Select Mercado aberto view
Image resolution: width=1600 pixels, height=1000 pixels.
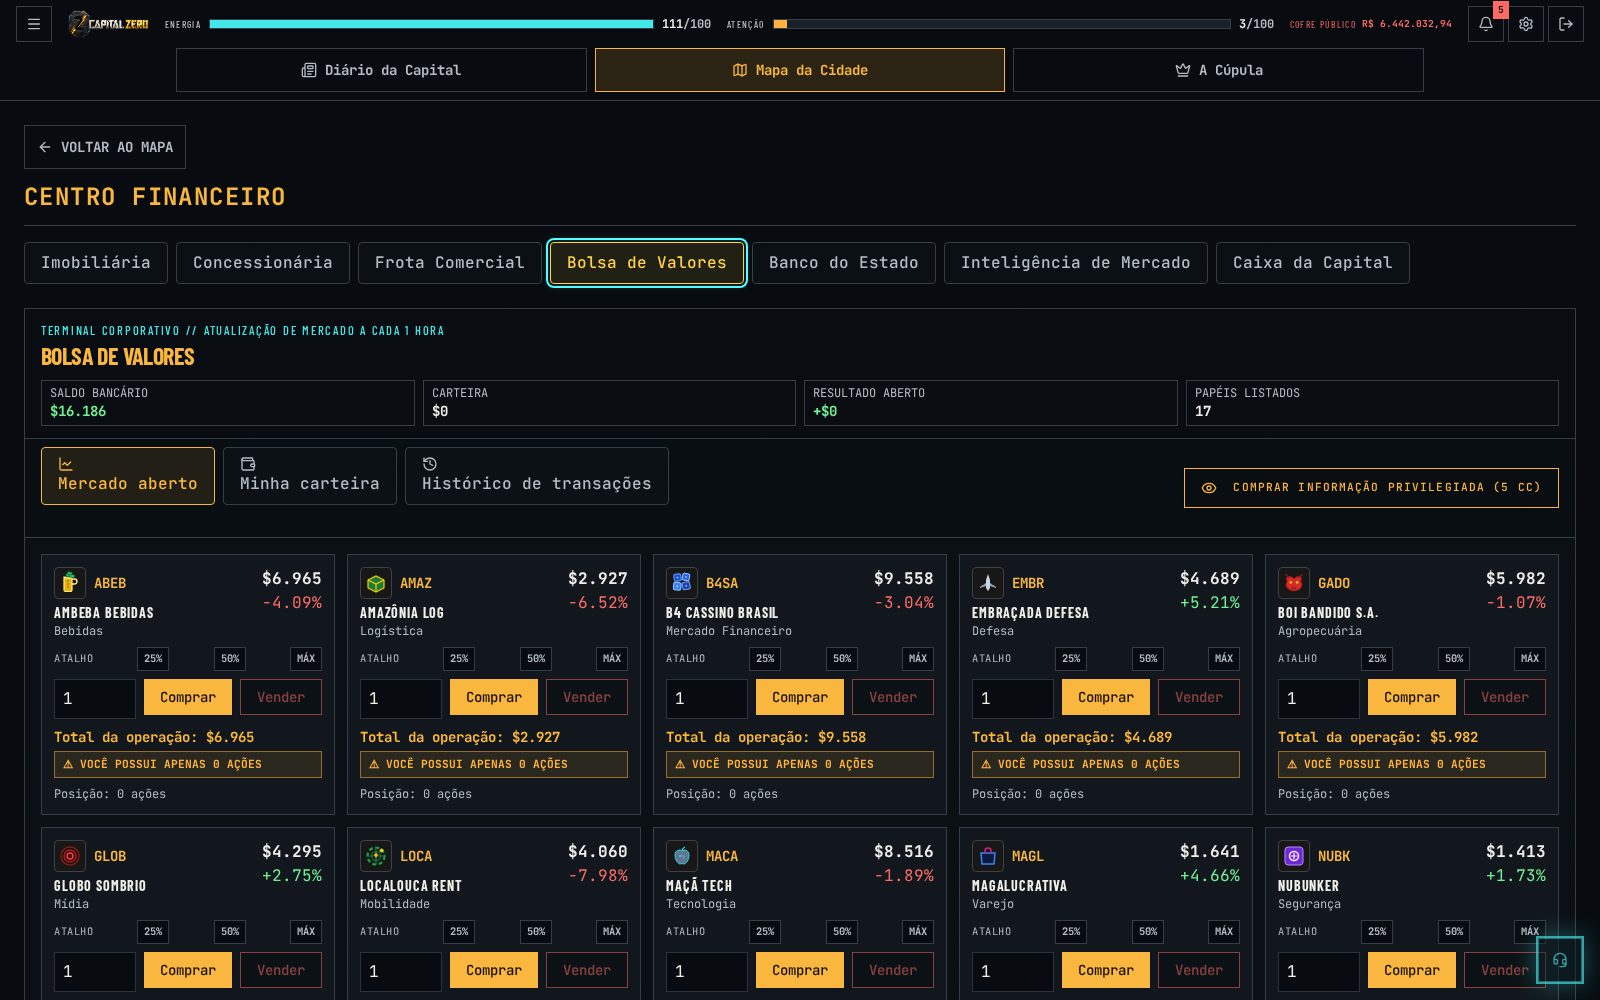tap(128, 476)
